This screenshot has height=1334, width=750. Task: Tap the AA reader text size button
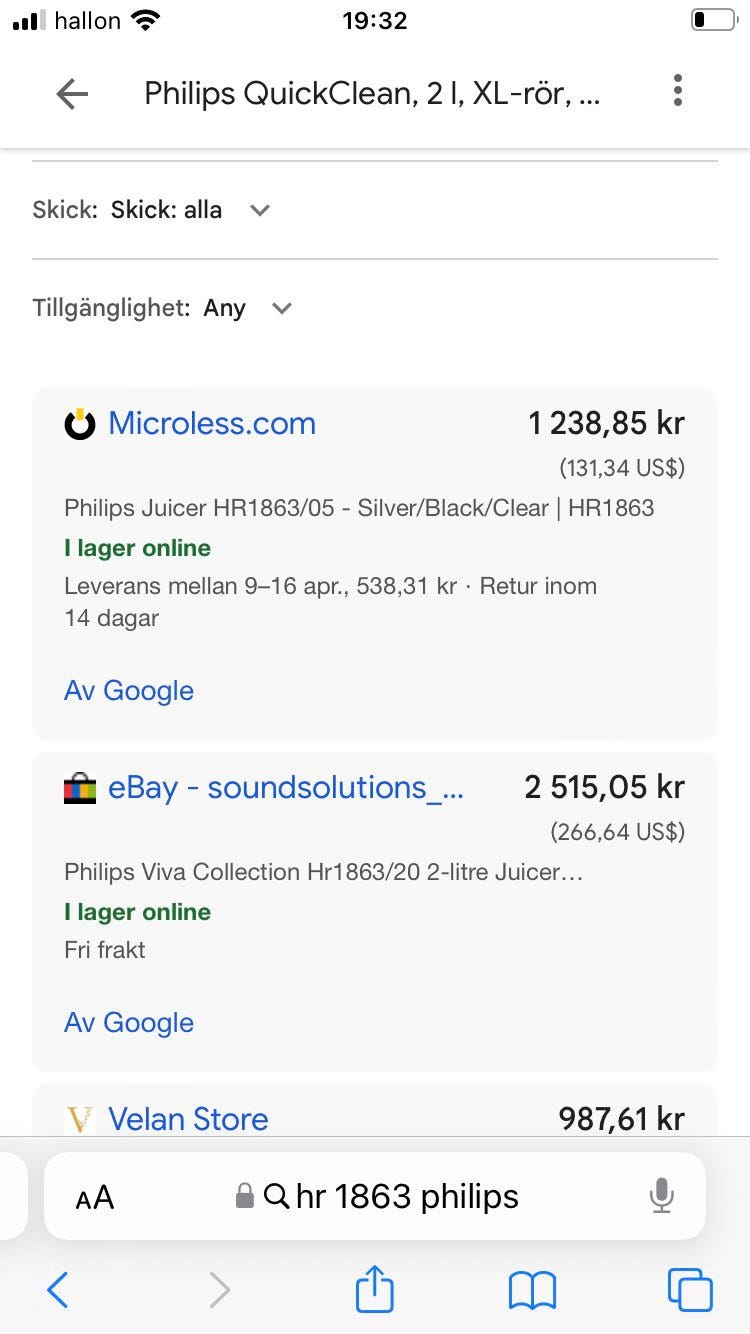[x=95, y=1197]
